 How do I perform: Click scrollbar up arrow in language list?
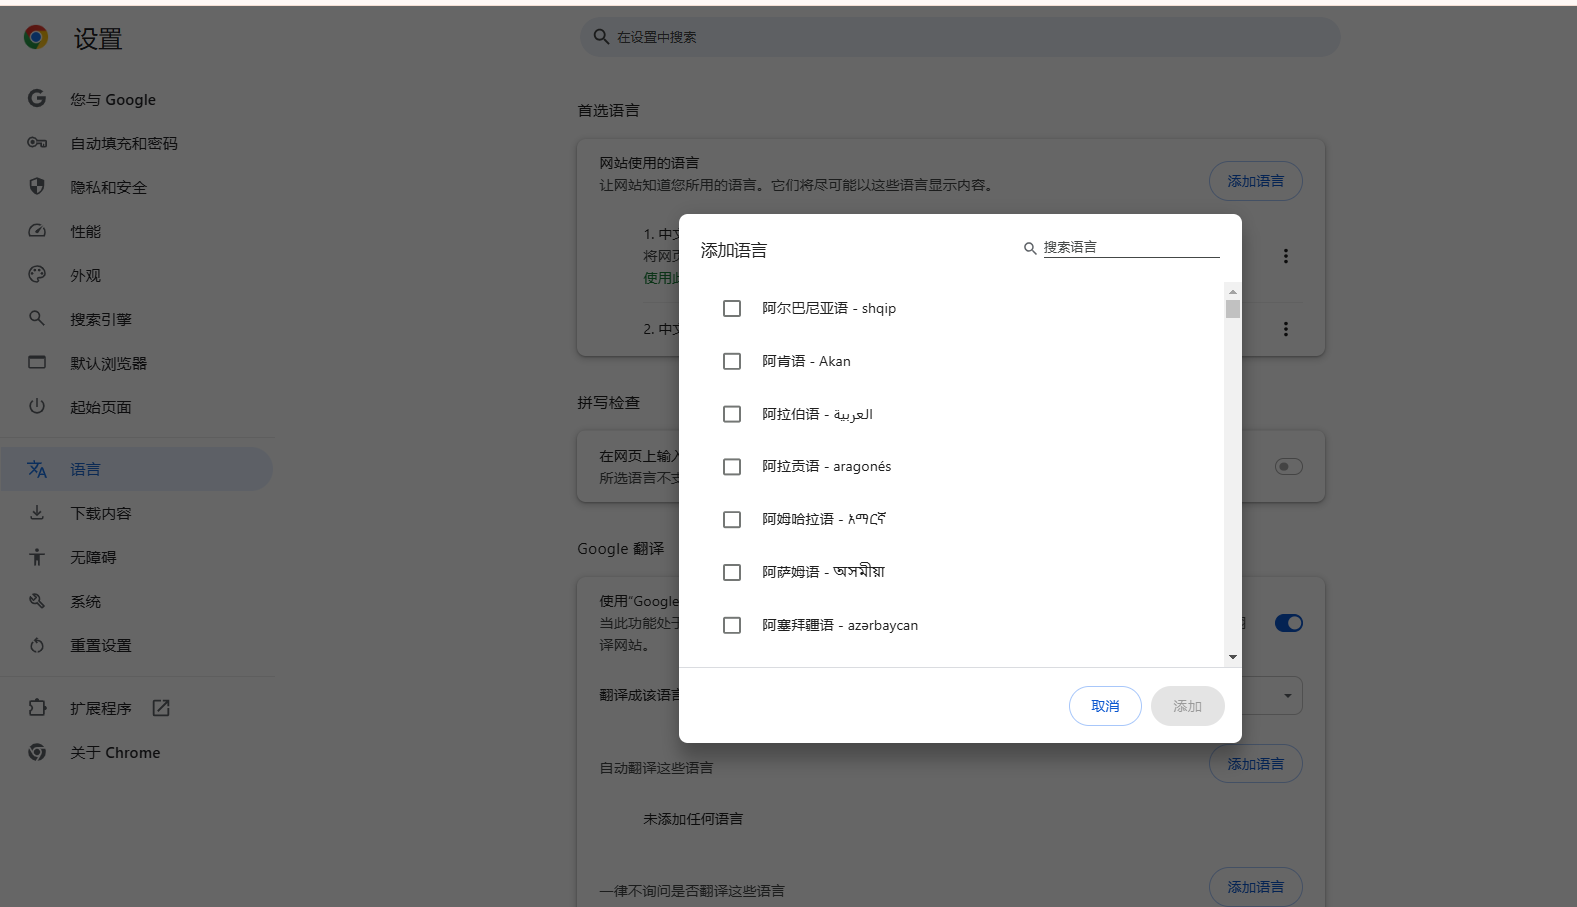click(x=1233, y=291)
